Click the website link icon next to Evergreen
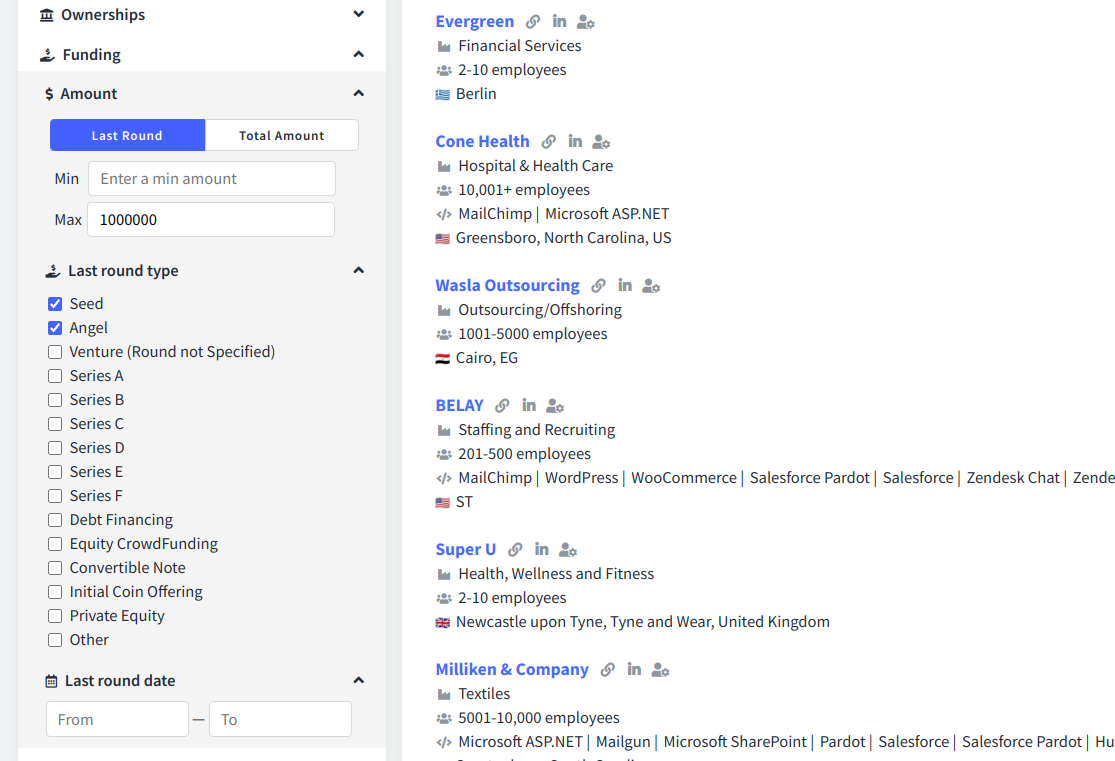The image size is (1115, 761). 531,21
